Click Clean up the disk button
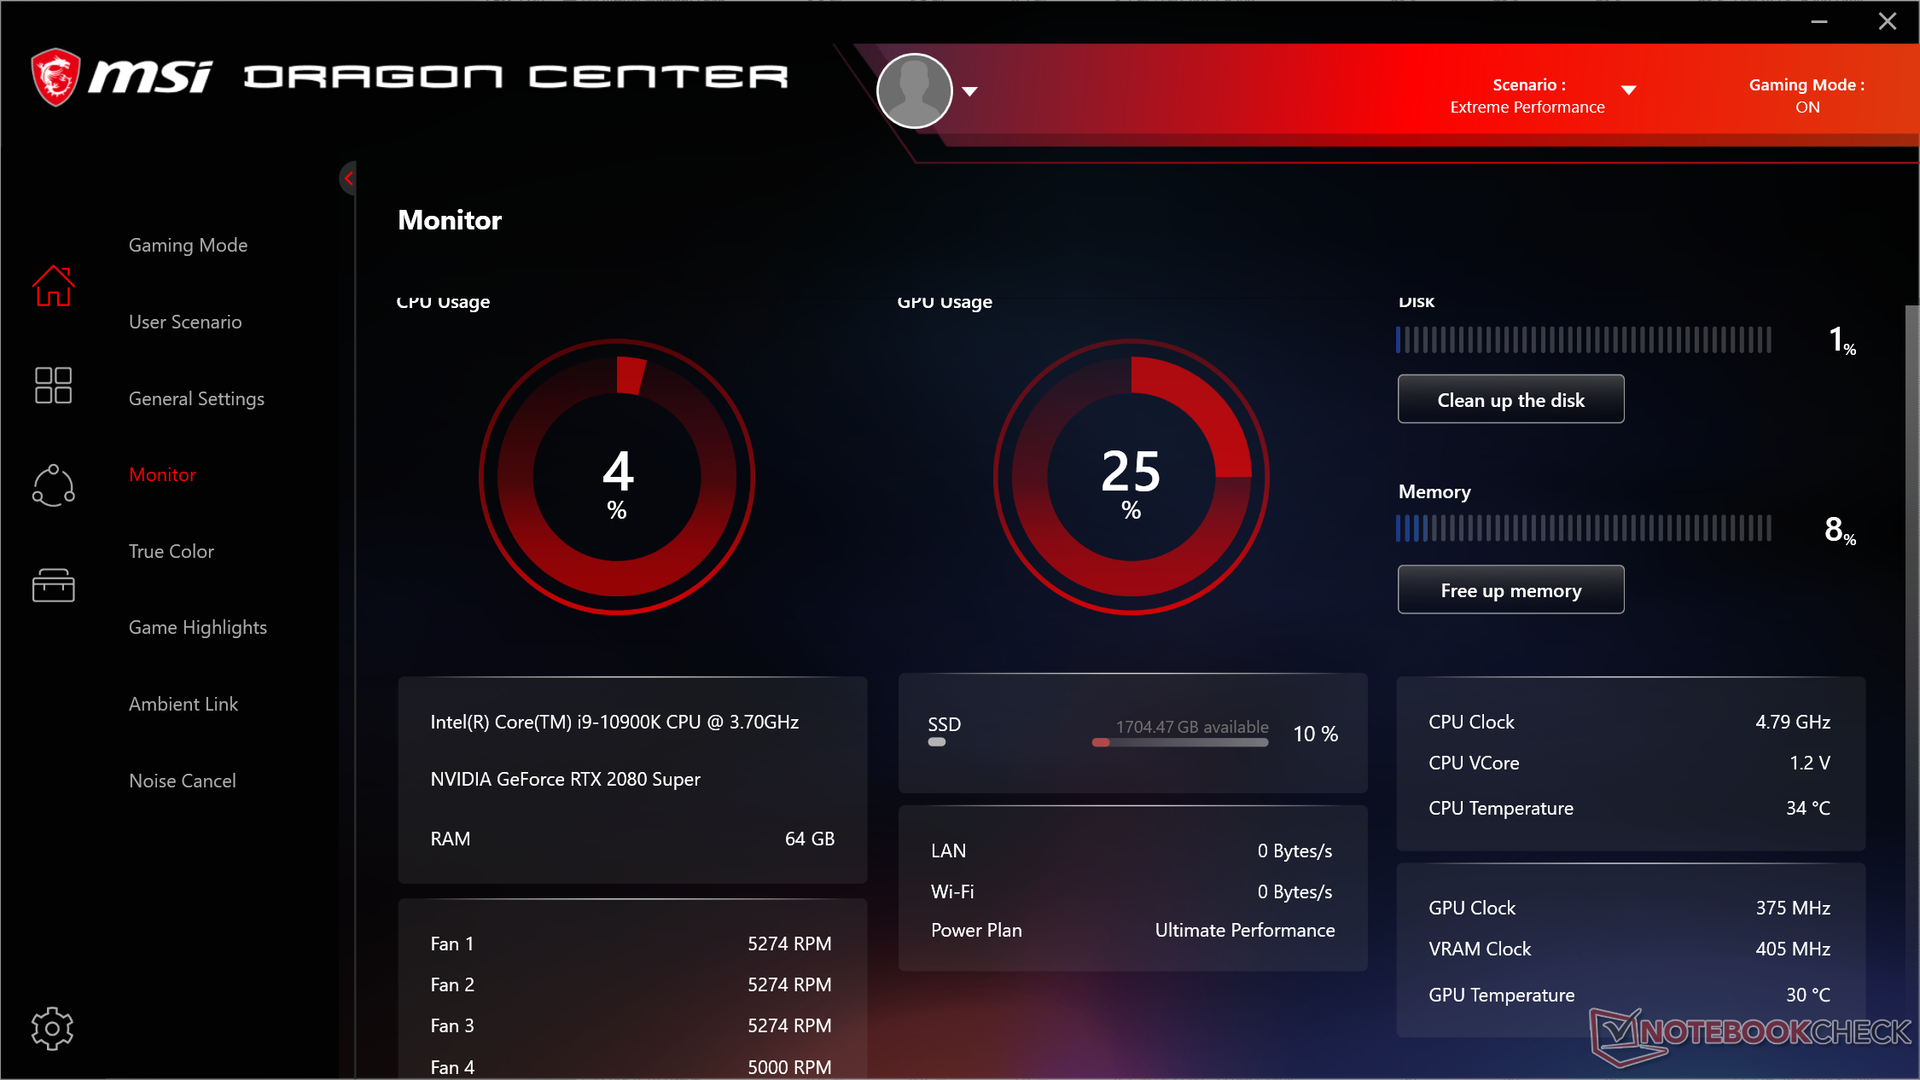The height and width of the screenshot is (1080, 1920). coord(1510,400)
